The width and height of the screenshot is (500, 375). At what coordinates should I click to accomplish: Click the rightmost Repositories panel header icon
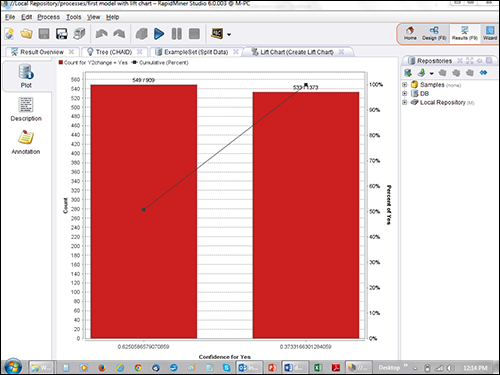(489, 61)
